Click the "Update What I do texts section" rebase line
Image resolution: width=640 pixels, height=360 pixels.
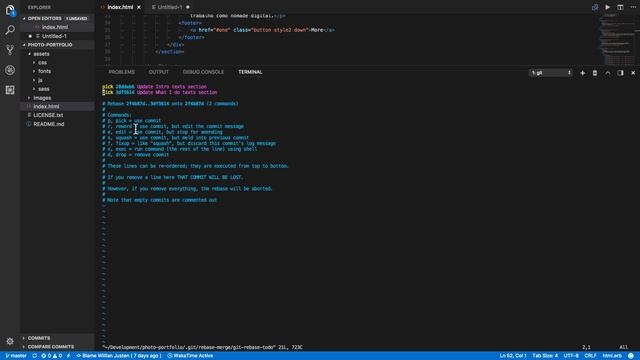point(160,93)
